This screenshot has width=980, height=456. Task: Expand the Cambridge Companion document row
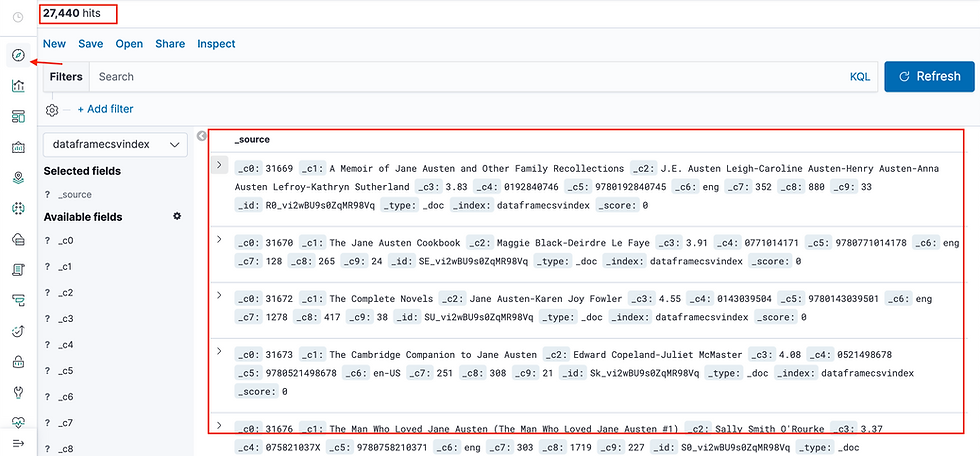point(219,351)
